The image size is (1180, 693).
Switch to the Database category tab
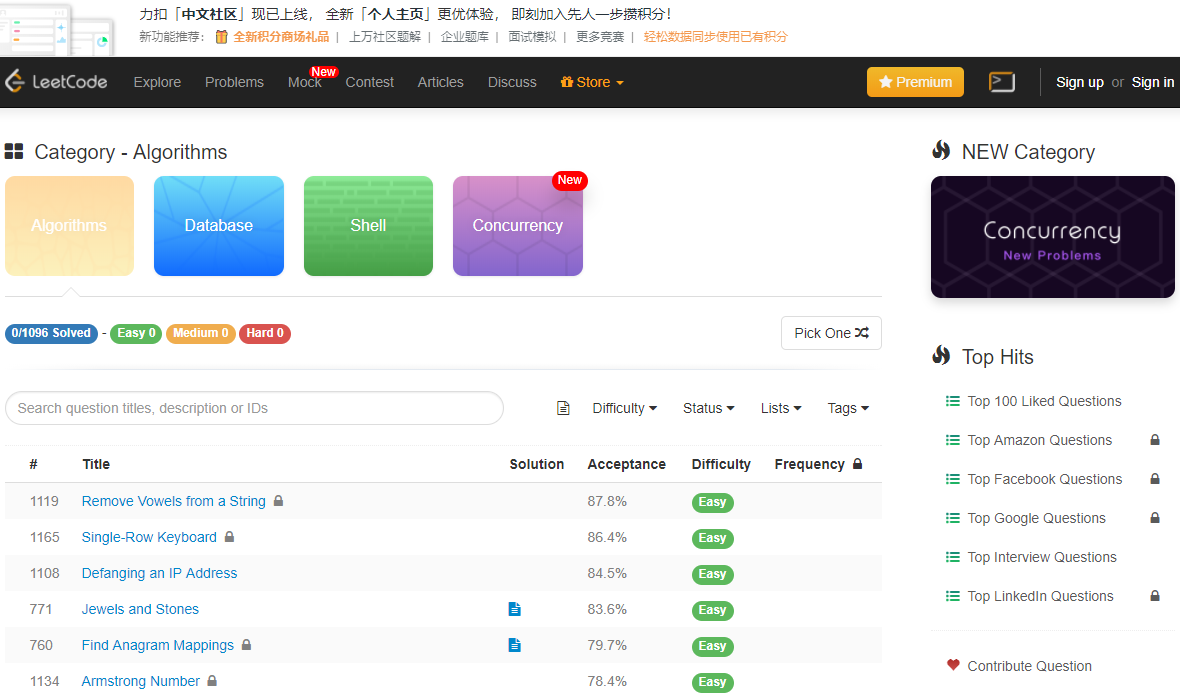point(218,226)
